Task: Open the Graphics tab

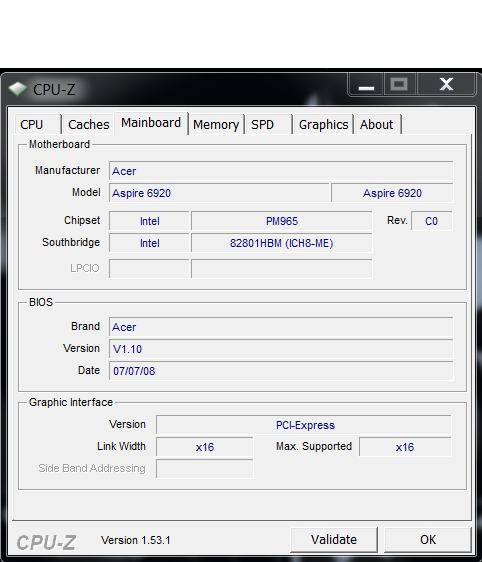Action: pos(323,124)
